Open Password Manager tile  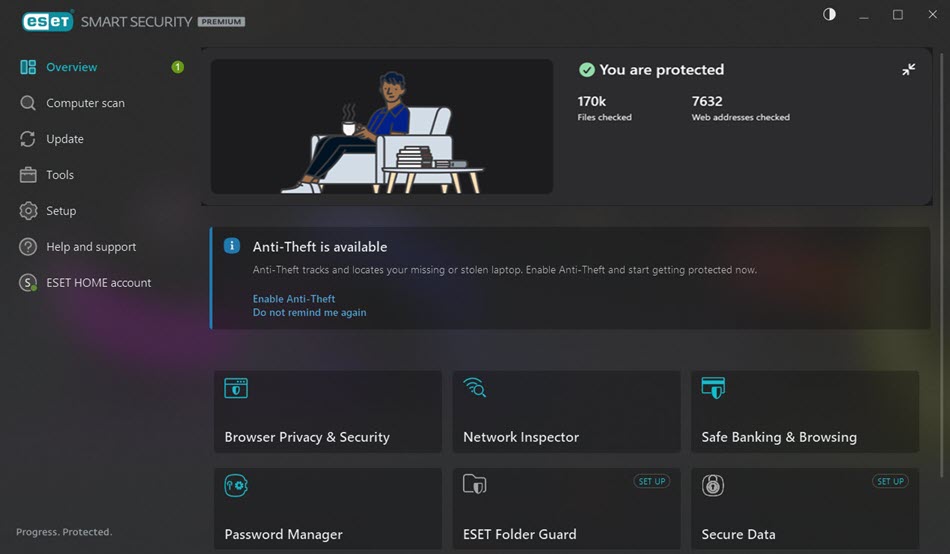328,509
